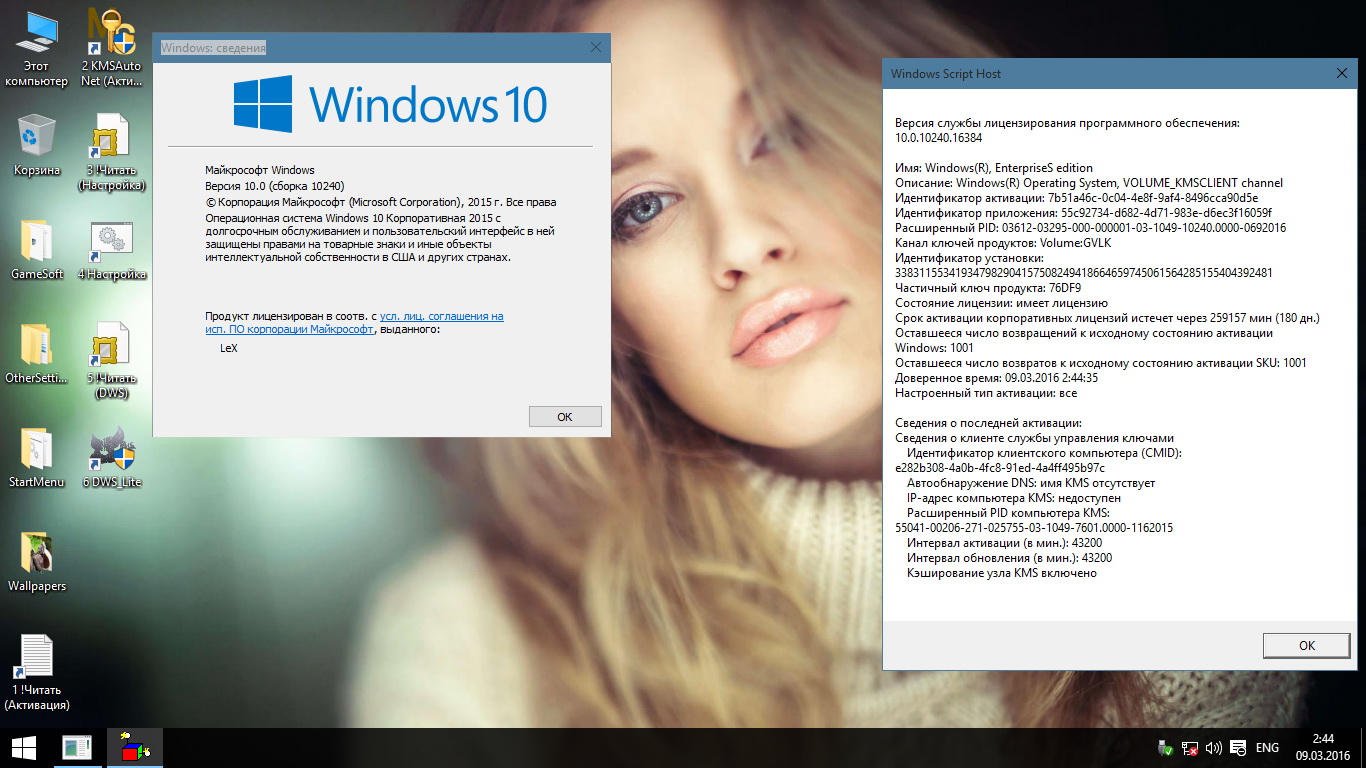Select the Wallpapers folder icon
1366x768 pixels.
36,555
